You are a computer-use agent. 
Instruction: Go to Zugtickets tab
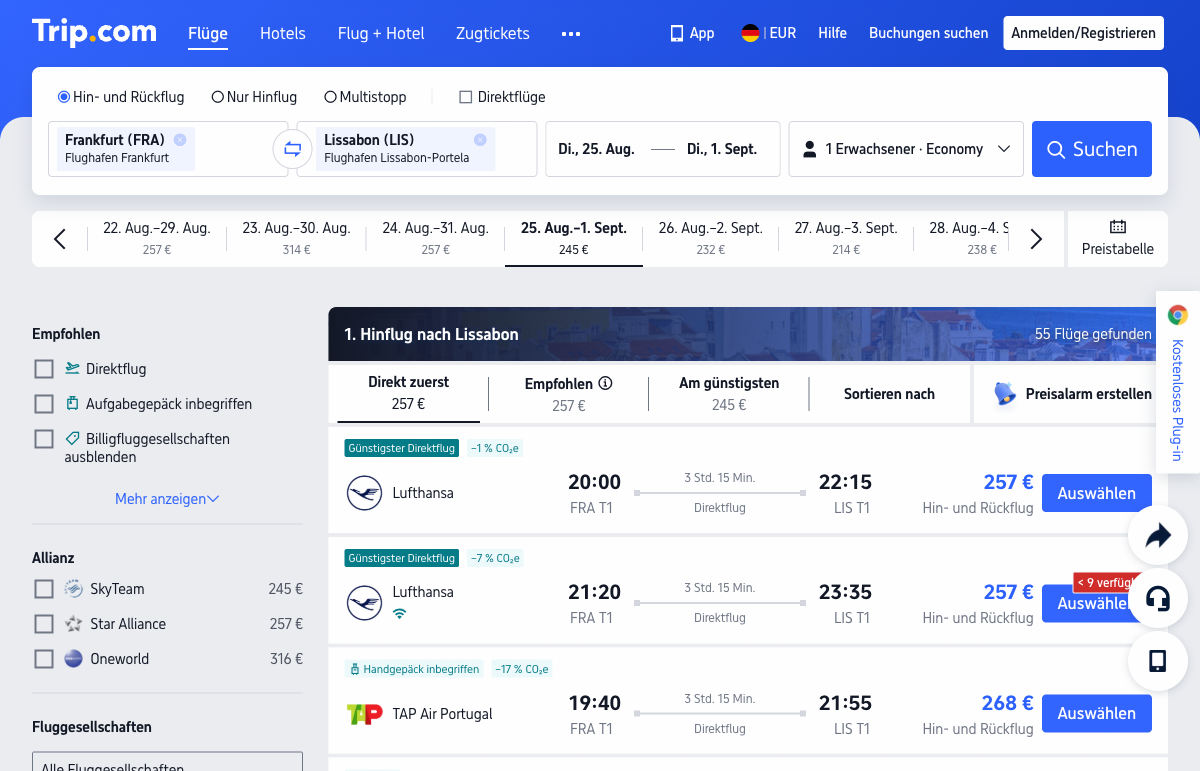coord(493,33)
